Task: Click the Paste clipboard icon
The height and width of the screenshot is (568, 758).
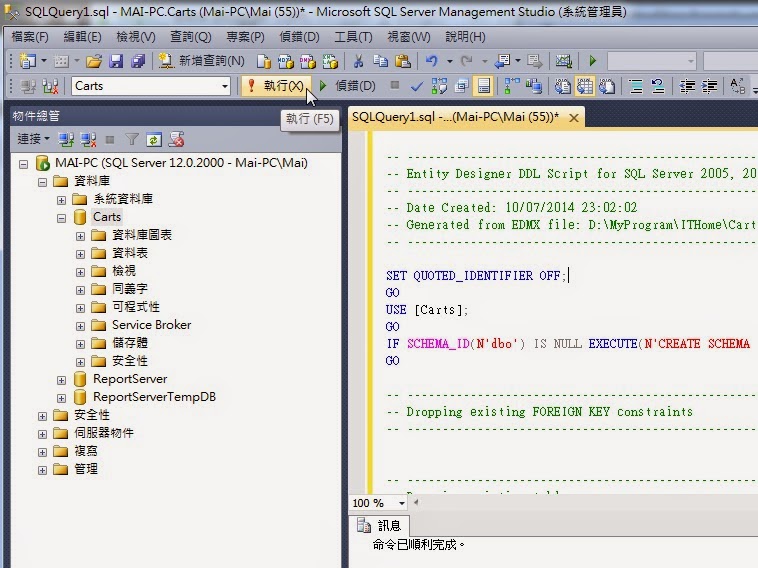Action: [x=403, y=61]
